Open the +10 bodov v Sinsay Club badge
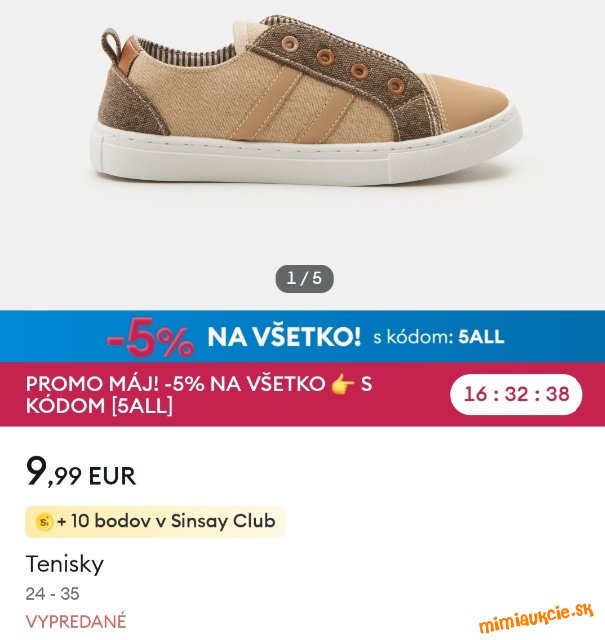 click(x=155, y=521)
